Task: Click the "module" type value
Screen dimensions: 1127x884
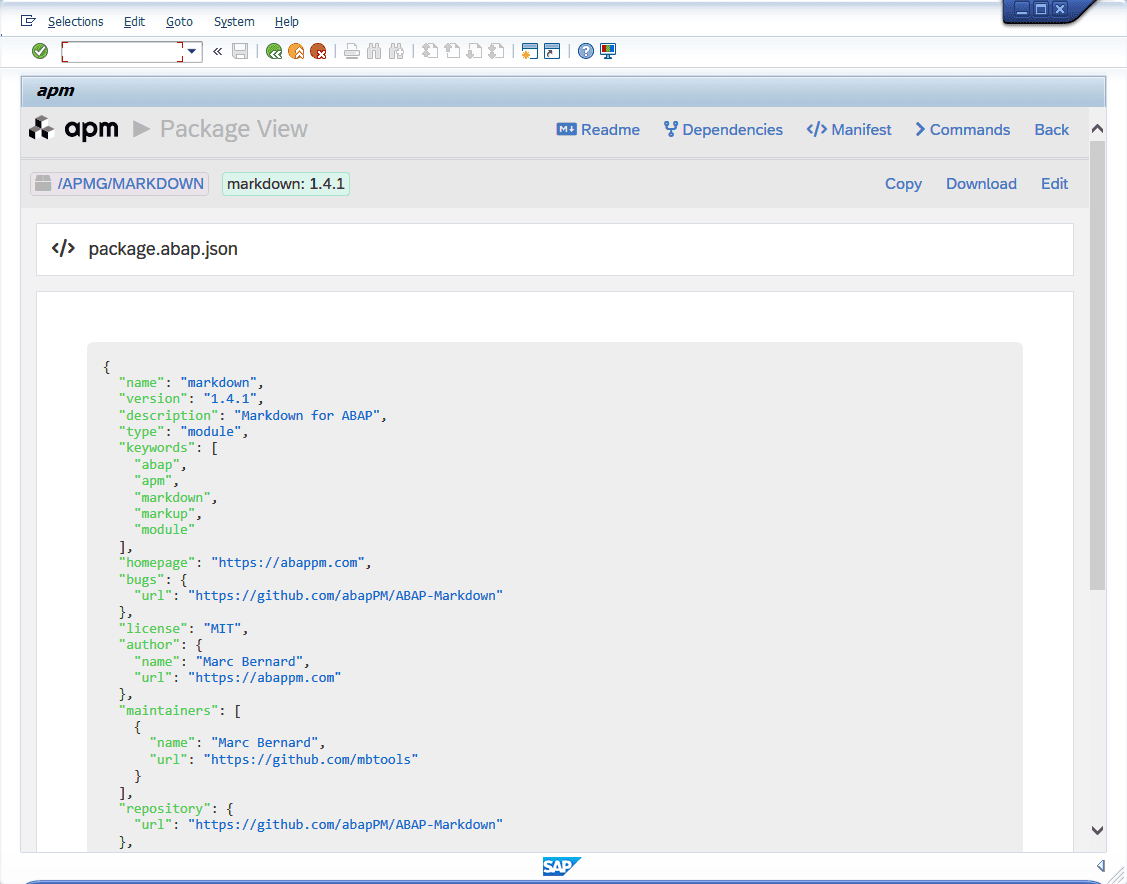Action: (211, 432)
